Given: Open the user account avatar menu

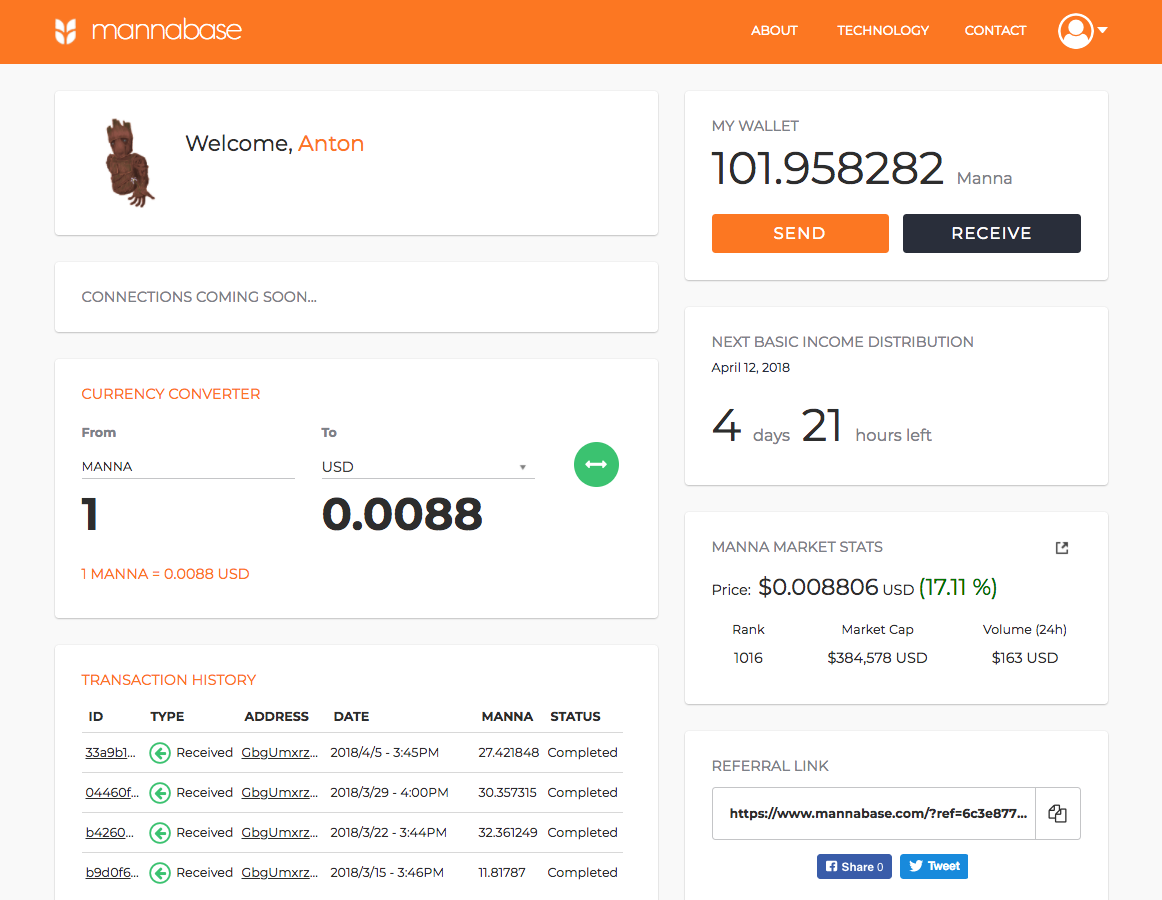Looking at the screenshot, I should (1076, 31).
